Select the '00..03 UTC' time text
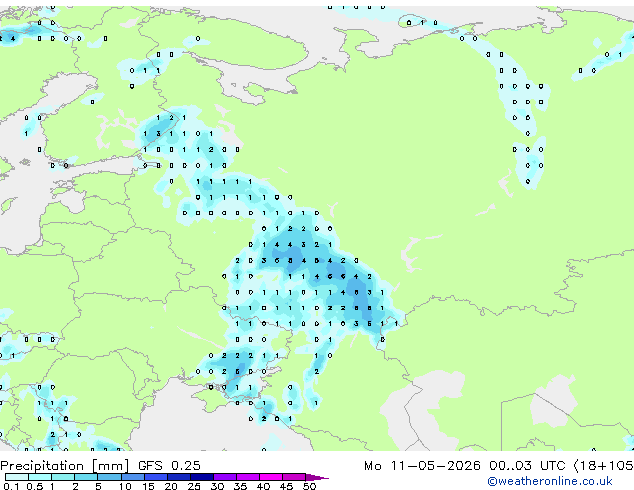This screenshot has height=490, width=634. click(527, 466)
